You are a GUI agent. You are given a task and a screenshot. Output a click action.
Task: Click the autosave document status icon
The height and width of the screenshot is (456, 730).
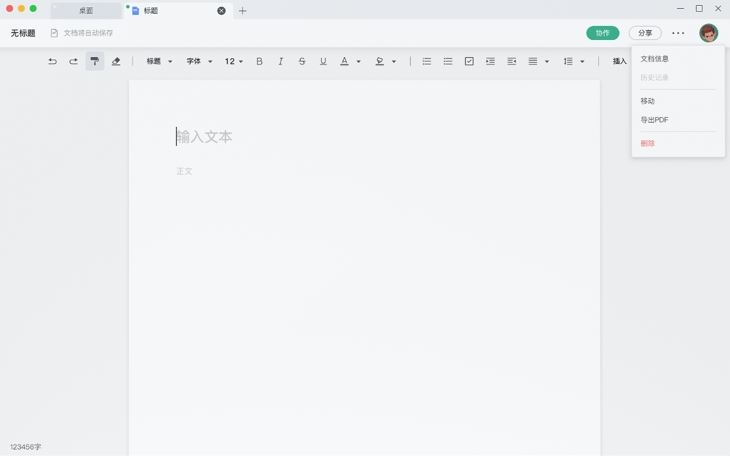pyautogui.click(x=54, y=33)
